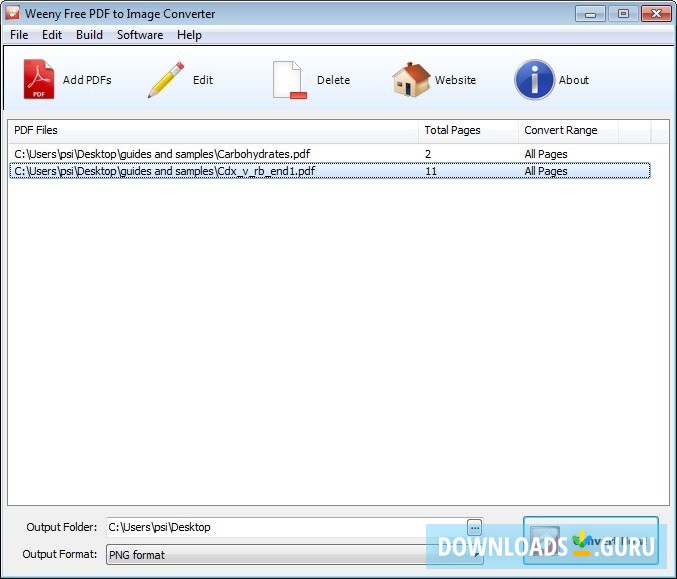
Task: Open the Edit menu
Action: pyautogui.click(x=52, y=35)
